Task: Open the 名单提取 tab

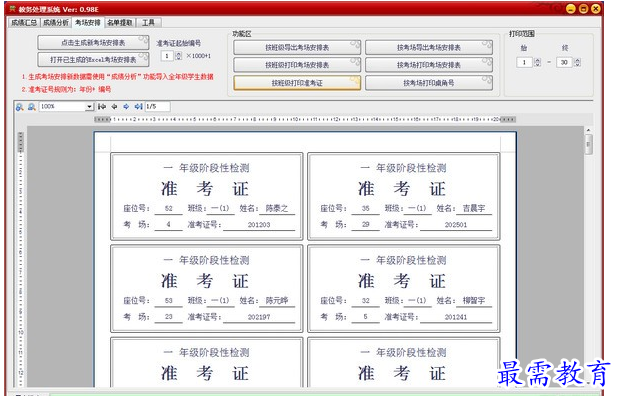Action: click(120, 22)
